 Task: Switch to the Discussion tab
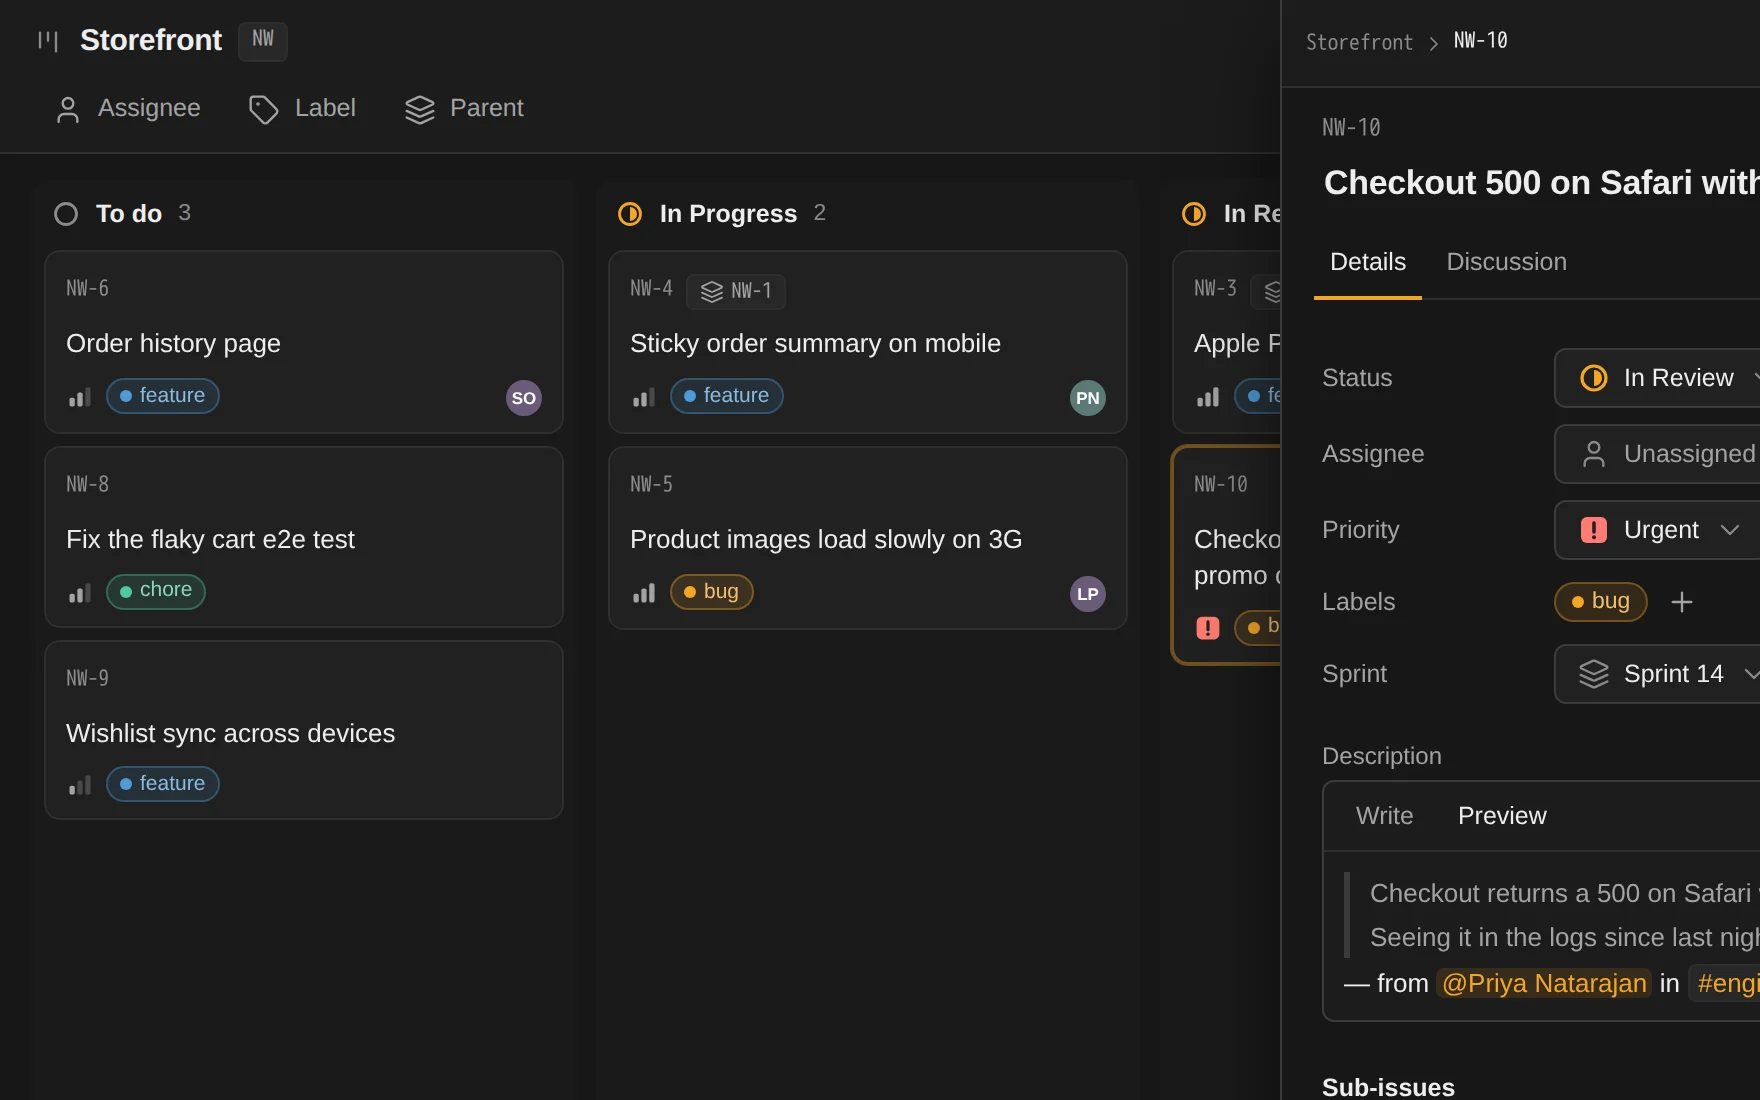click(1507, 262)
